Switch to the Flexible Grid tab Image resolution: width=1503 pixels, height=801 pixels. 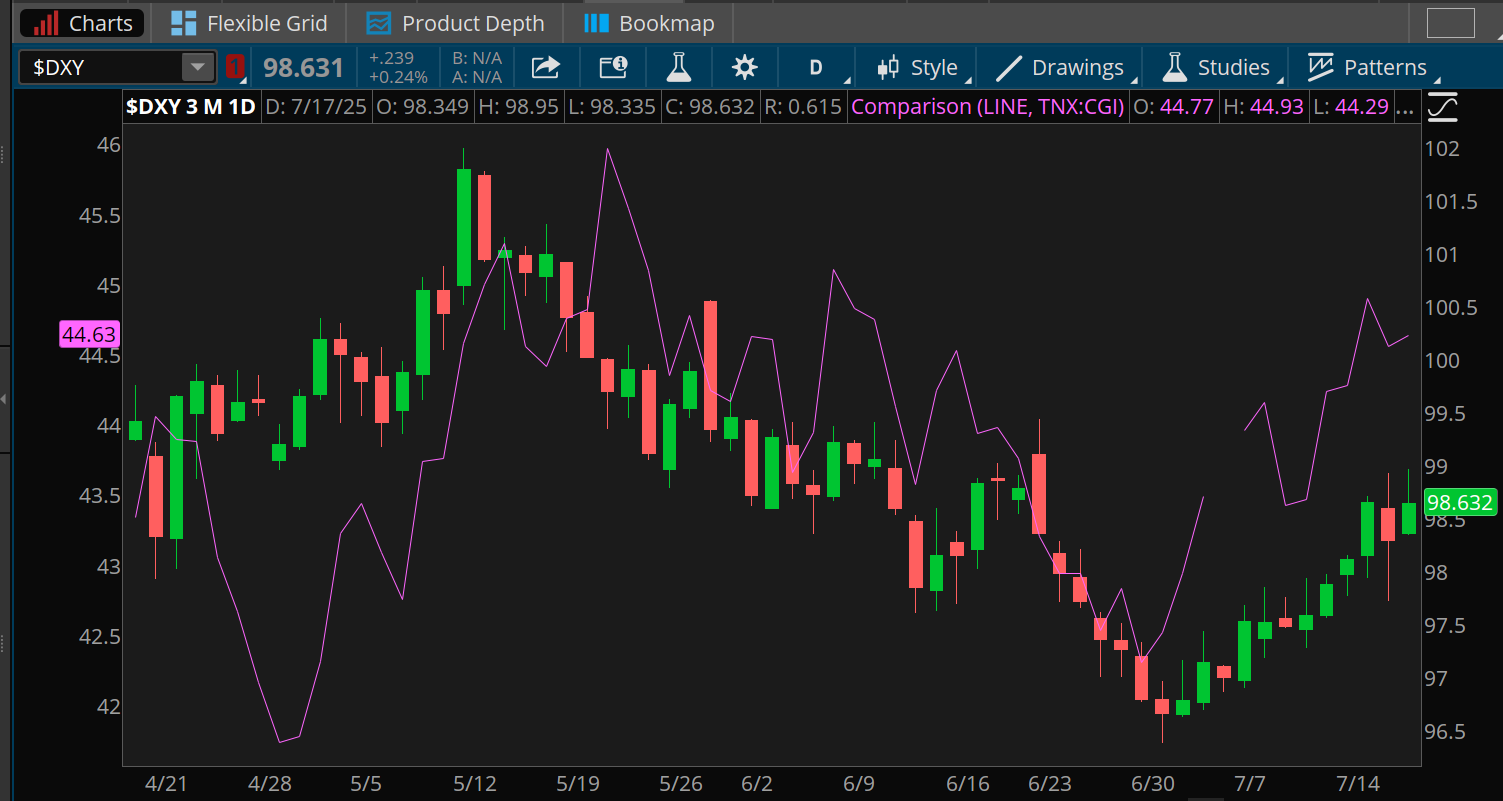[x=249, y=23]
